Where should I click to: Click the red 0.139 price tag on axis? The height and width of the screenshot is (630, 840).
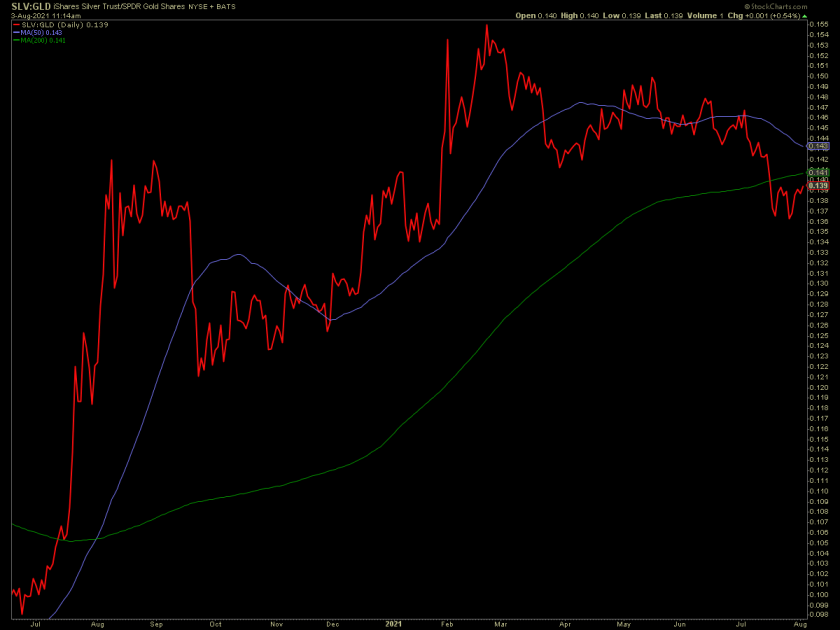coord(819,186)
